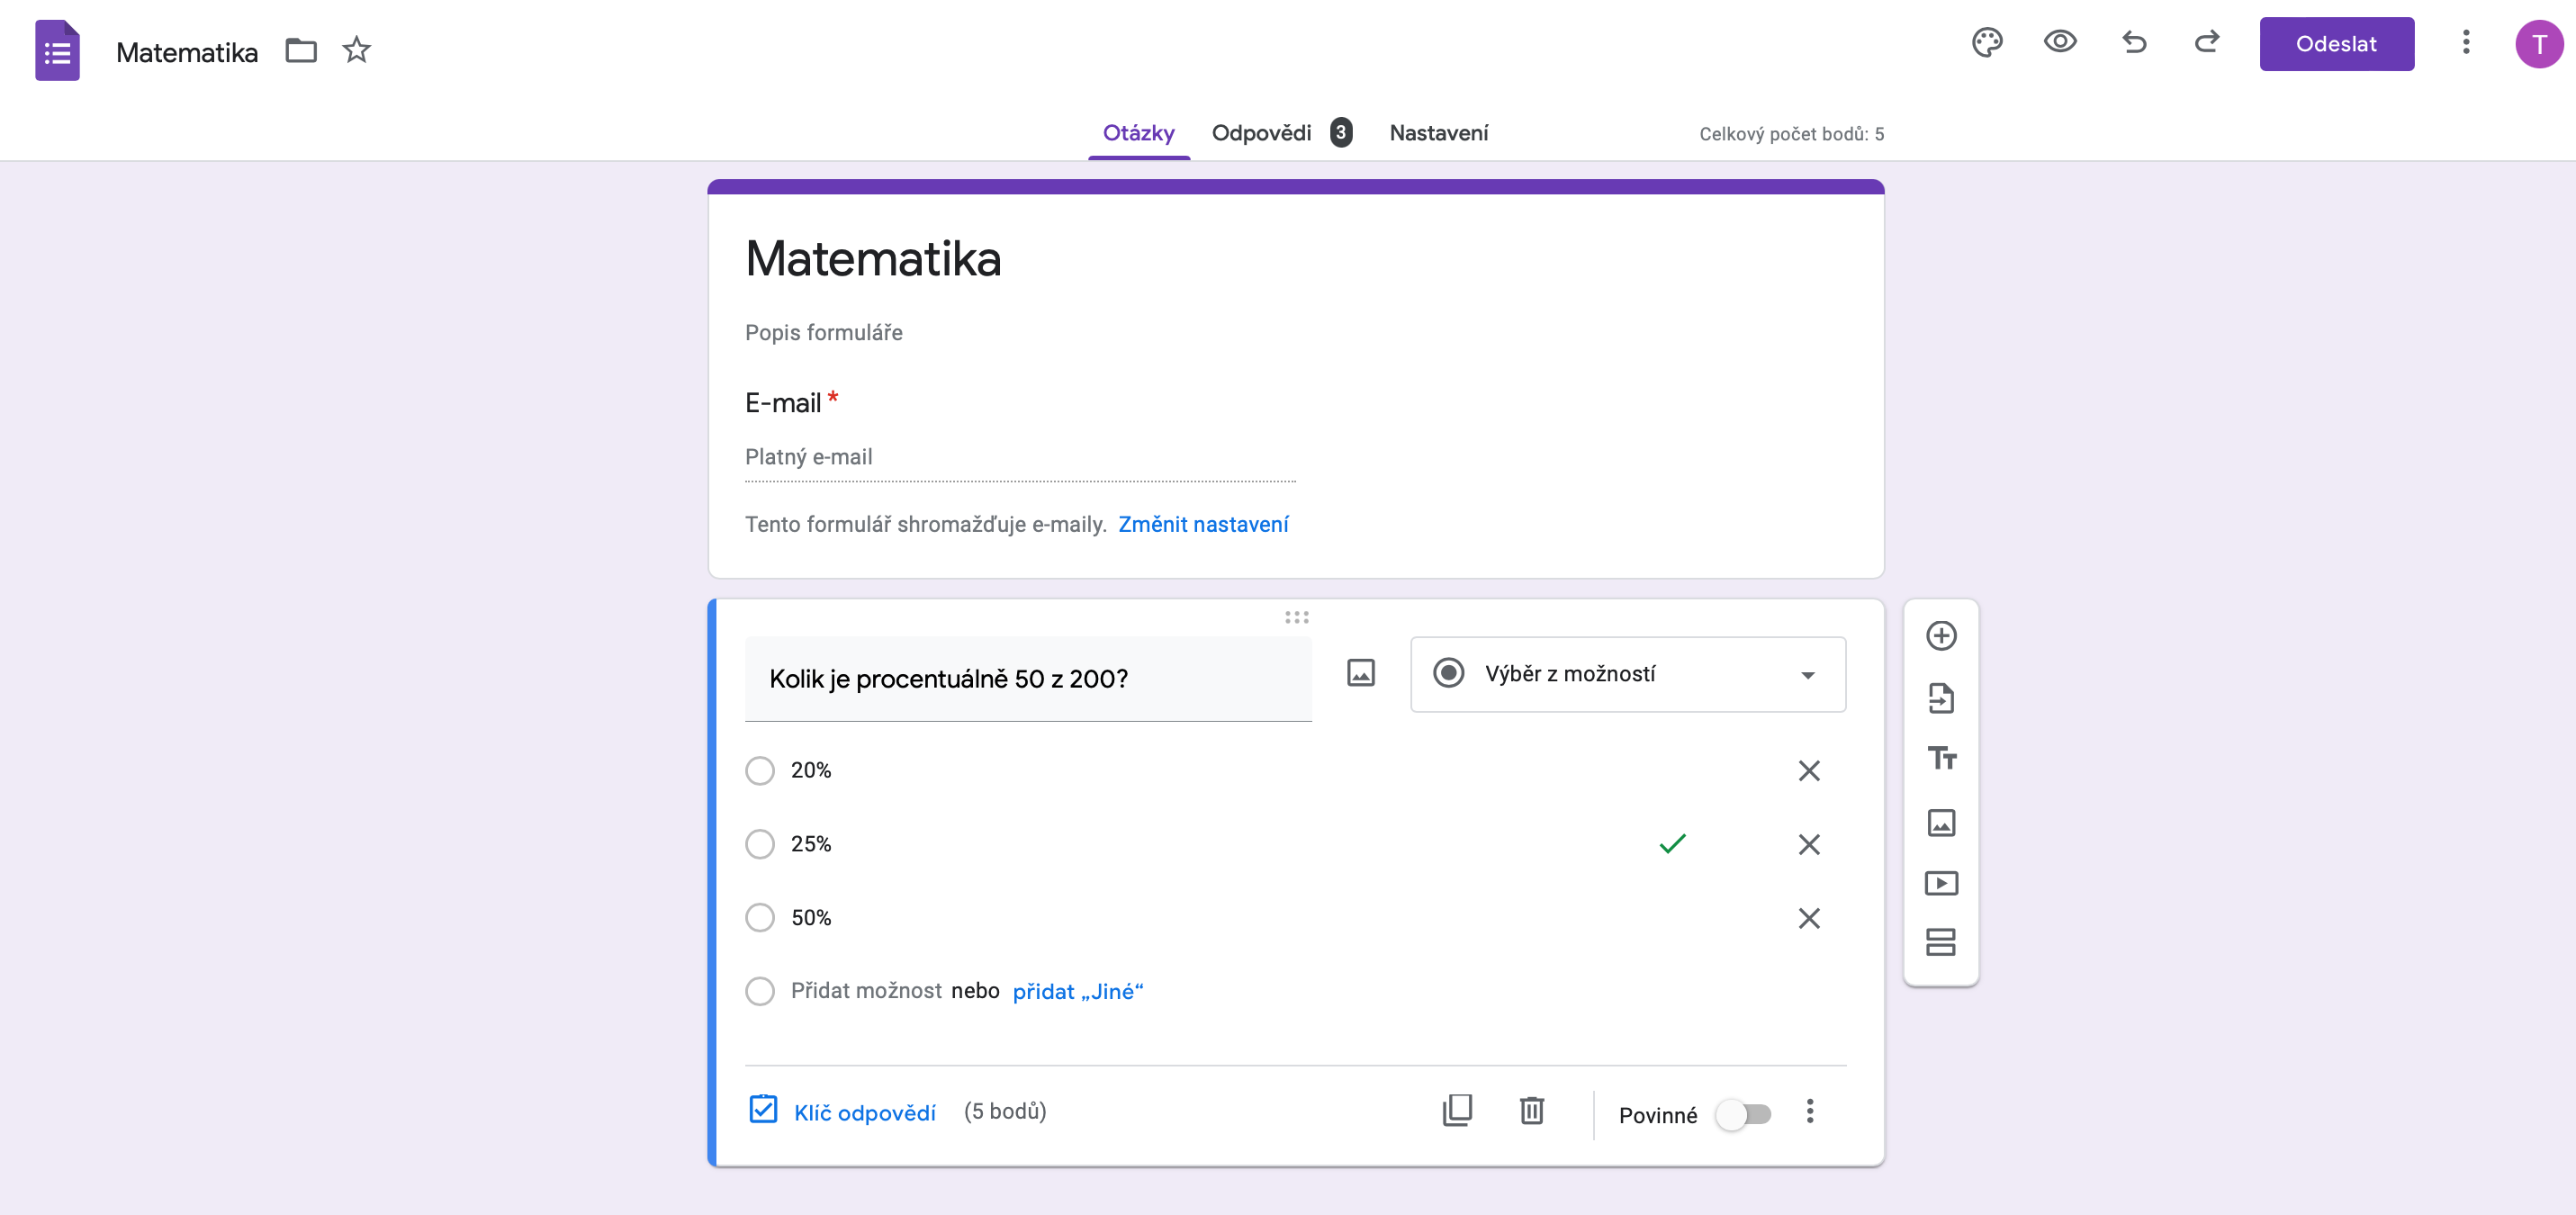Click the Odeslat button
The height and width of the screenshot is (1215, 2576).
pos(2337,44)
